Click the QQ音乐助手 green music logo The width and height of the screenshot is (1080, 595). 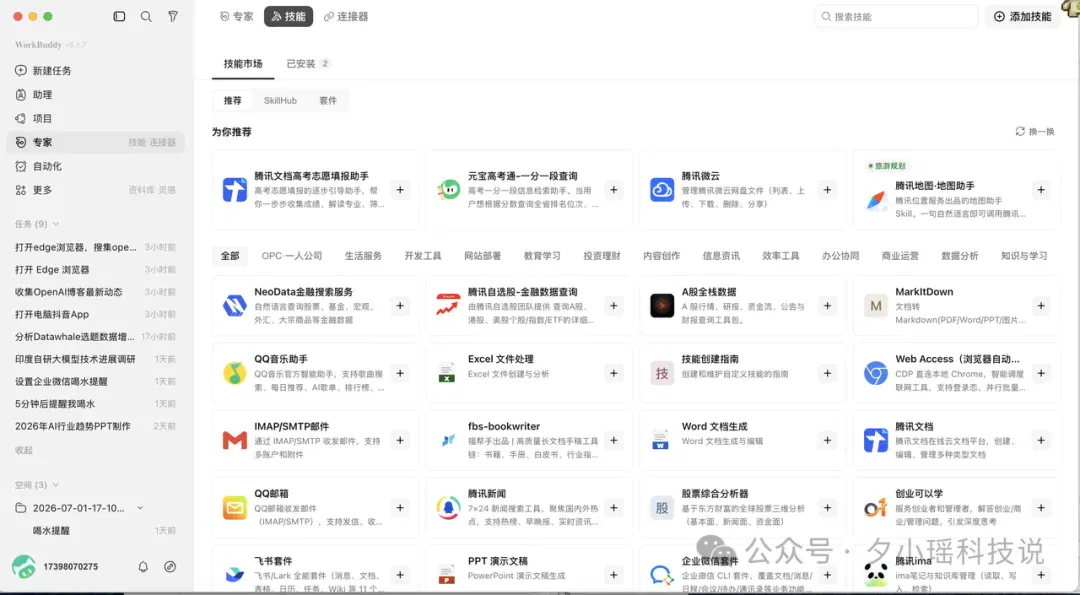coord(235,373)
